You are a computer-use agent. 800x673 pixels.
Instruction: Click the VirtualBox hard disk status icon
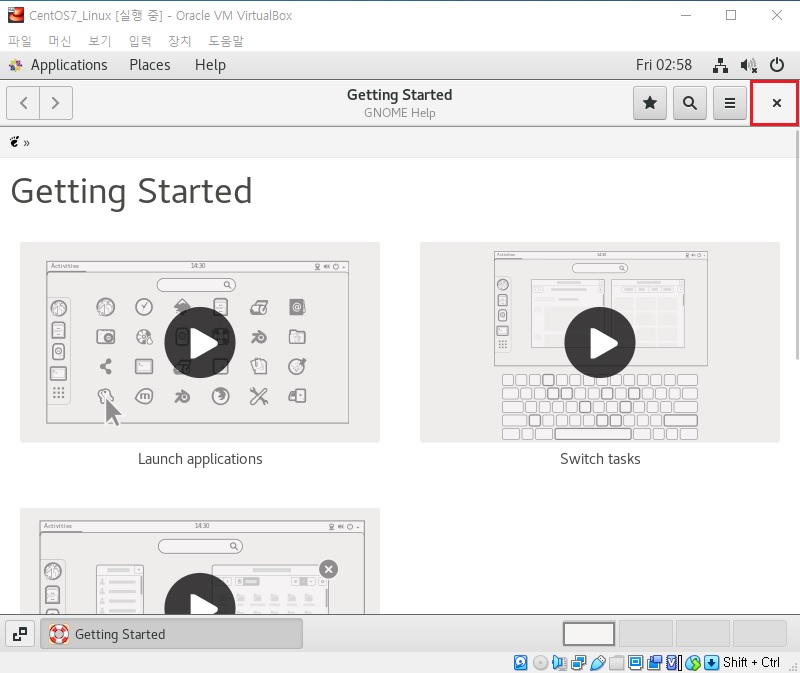click(x=520, y=662)
